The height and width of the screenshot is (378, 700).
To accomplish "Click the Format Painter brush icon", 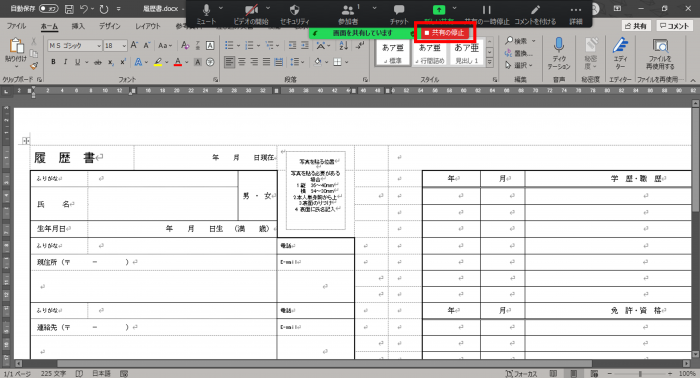I will pyautogui.click(x=33, y=66).
